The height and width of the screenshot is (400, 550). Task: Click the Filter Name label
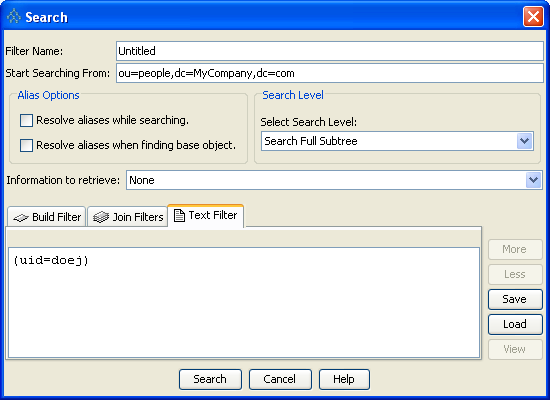click(x=34, y=51)
